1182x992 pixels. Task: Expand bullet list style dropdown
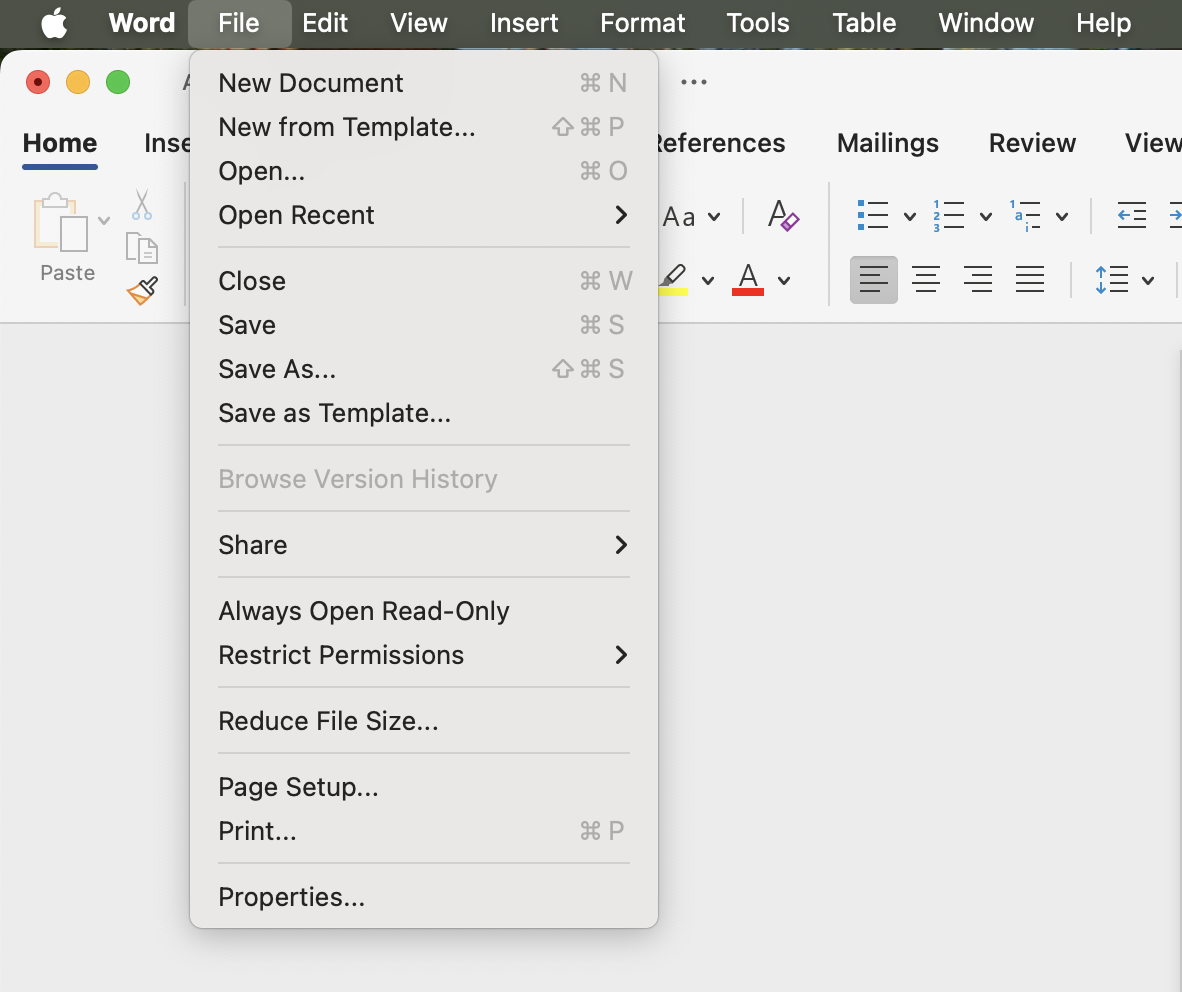(x=910, y=217)
